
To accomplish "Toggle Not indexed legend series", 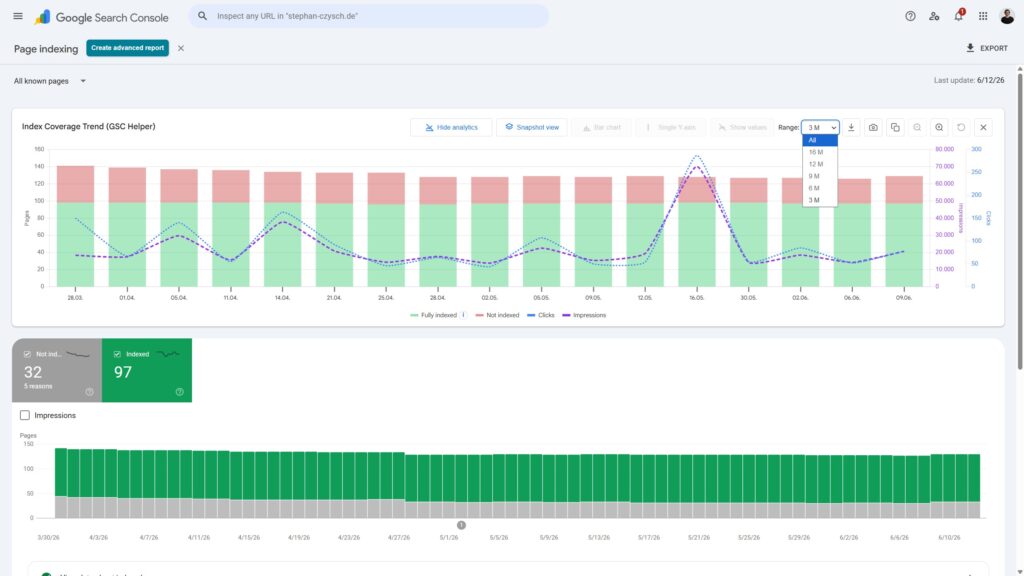I will tap(498, 315).
